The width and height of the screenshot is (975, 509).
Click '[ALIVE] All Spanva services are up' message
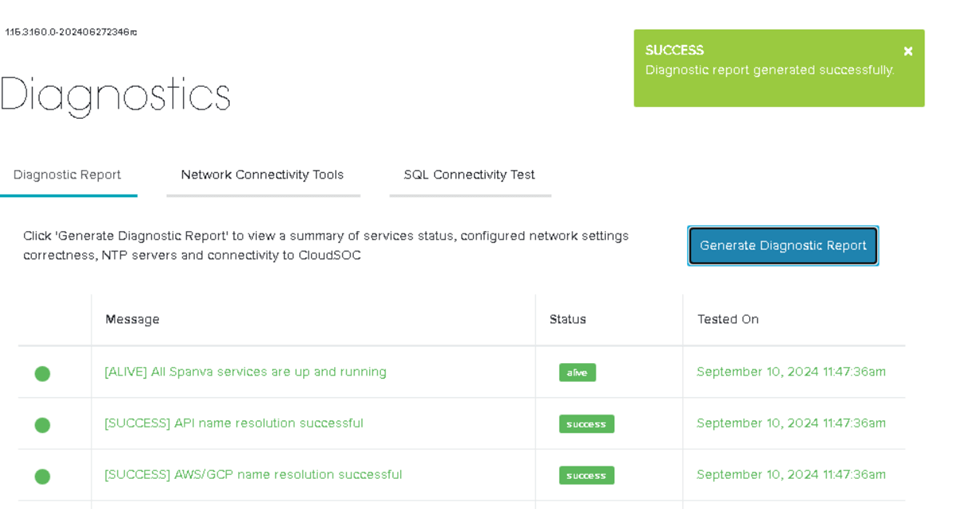pos(245,372)
